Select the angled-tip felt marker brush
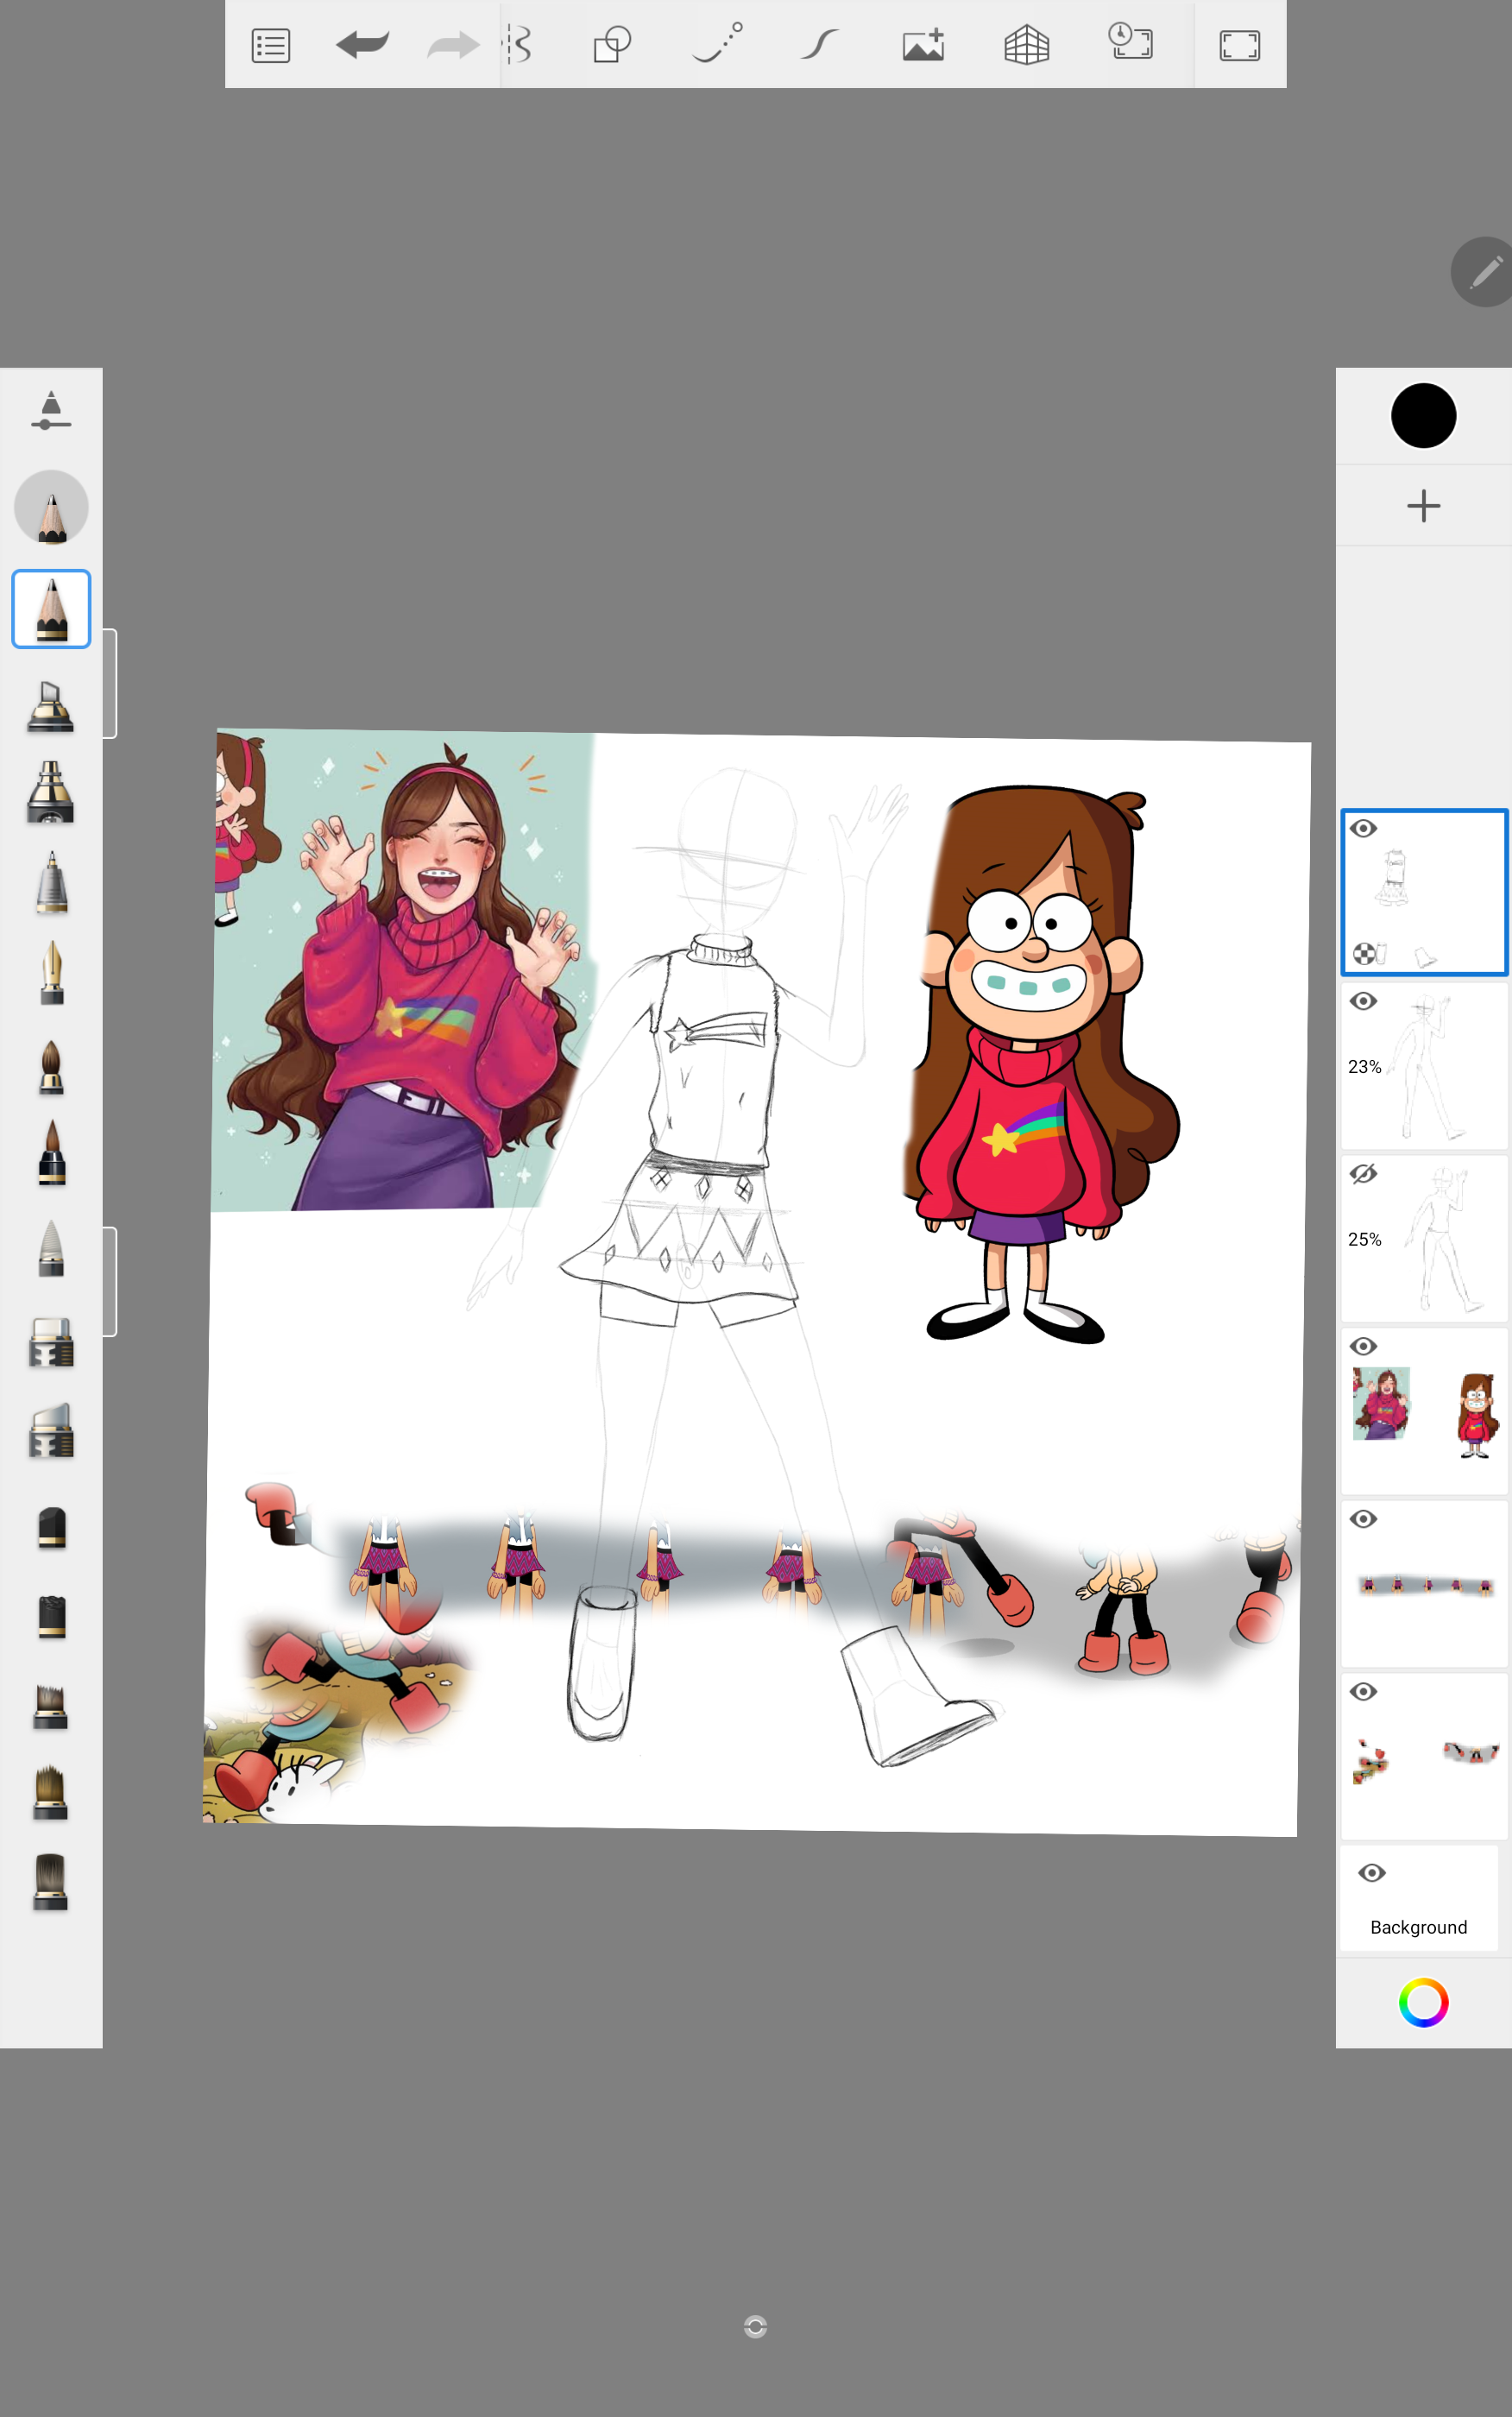Screen dimensions: 1512x2417 click(51, 1431)
